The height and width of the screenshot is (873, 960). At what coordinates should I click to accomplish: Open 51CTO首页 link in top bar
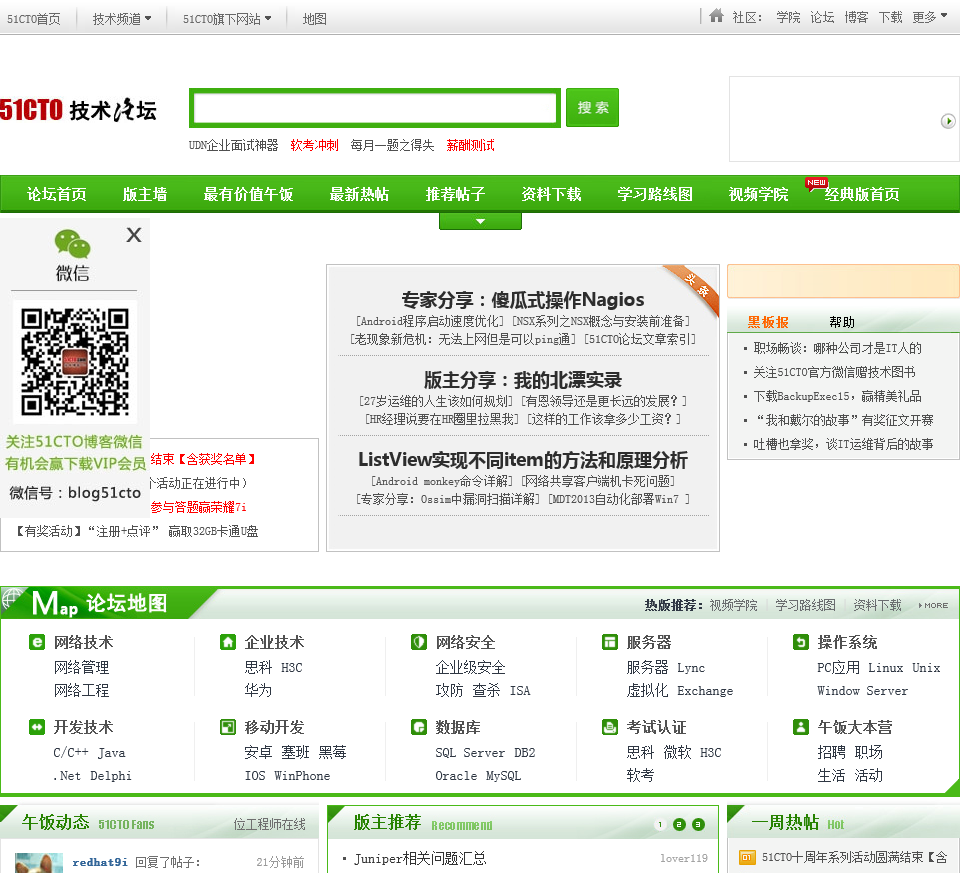34,19
